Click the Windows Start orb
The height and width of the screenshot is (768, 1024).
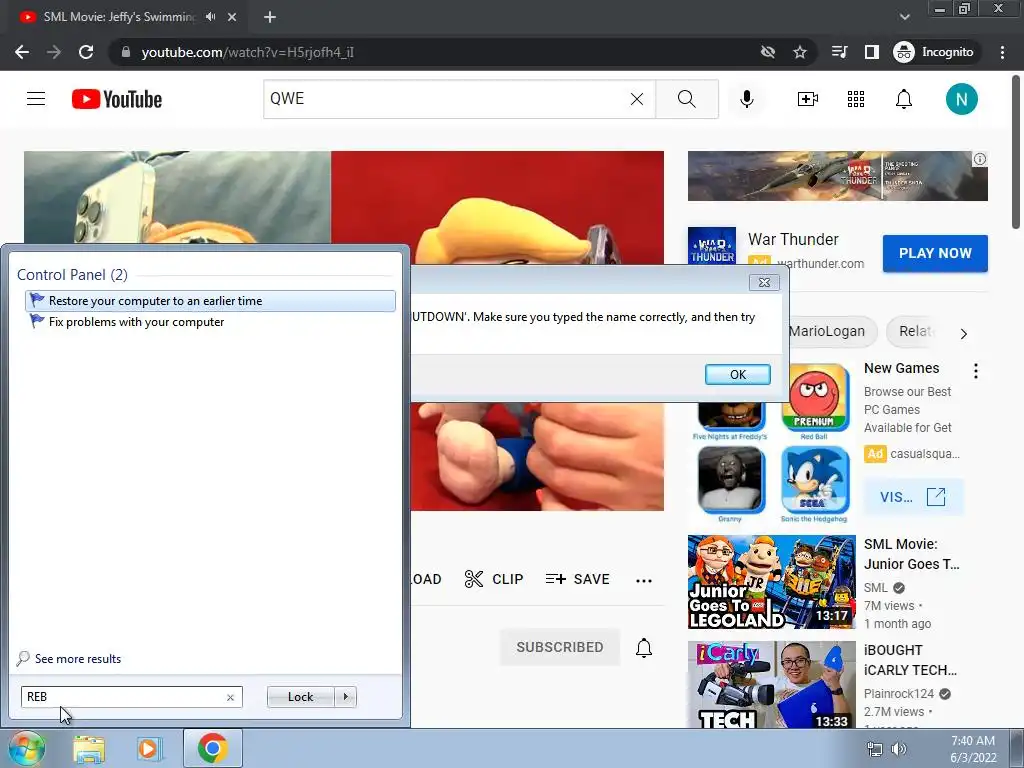(25, 748)
